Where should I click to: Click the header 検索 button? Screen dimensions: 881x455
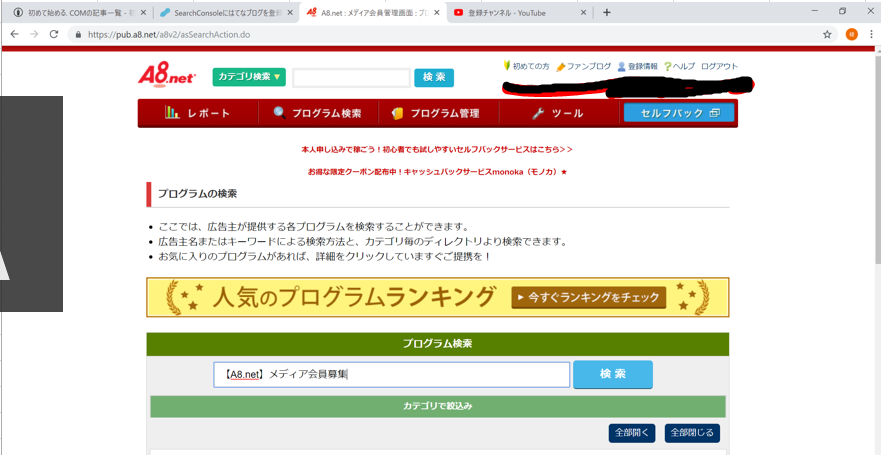coord(434,78)
